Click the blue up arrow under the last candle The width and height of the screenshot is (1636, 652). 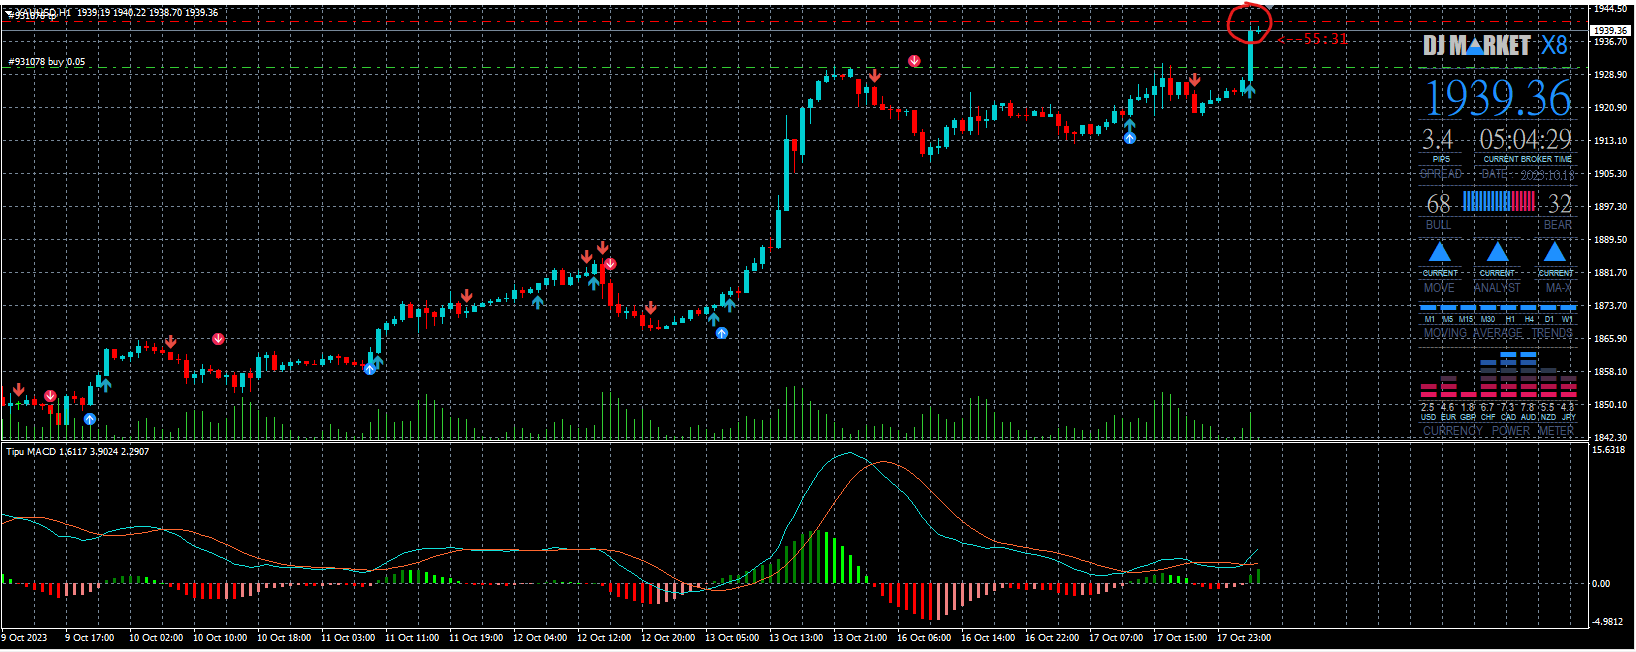pyautogui.click(x=1249, y=91)
